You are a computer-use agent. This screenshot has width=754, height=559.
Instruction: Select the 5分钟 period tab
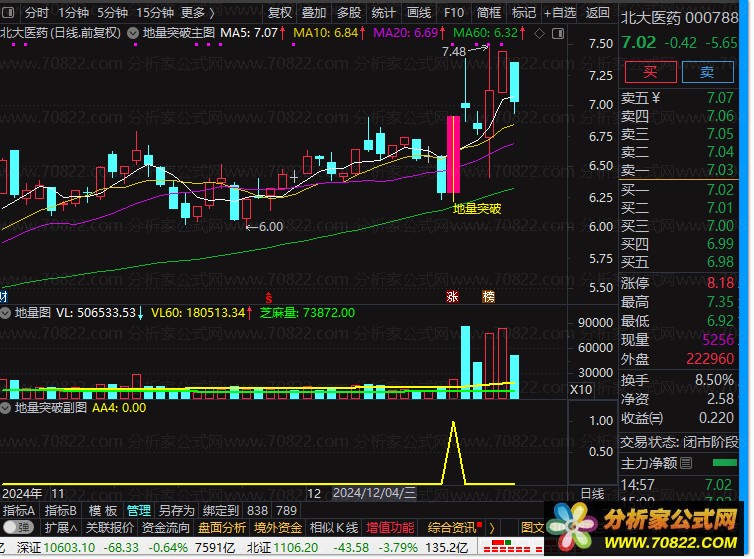[x=113, y=12]
